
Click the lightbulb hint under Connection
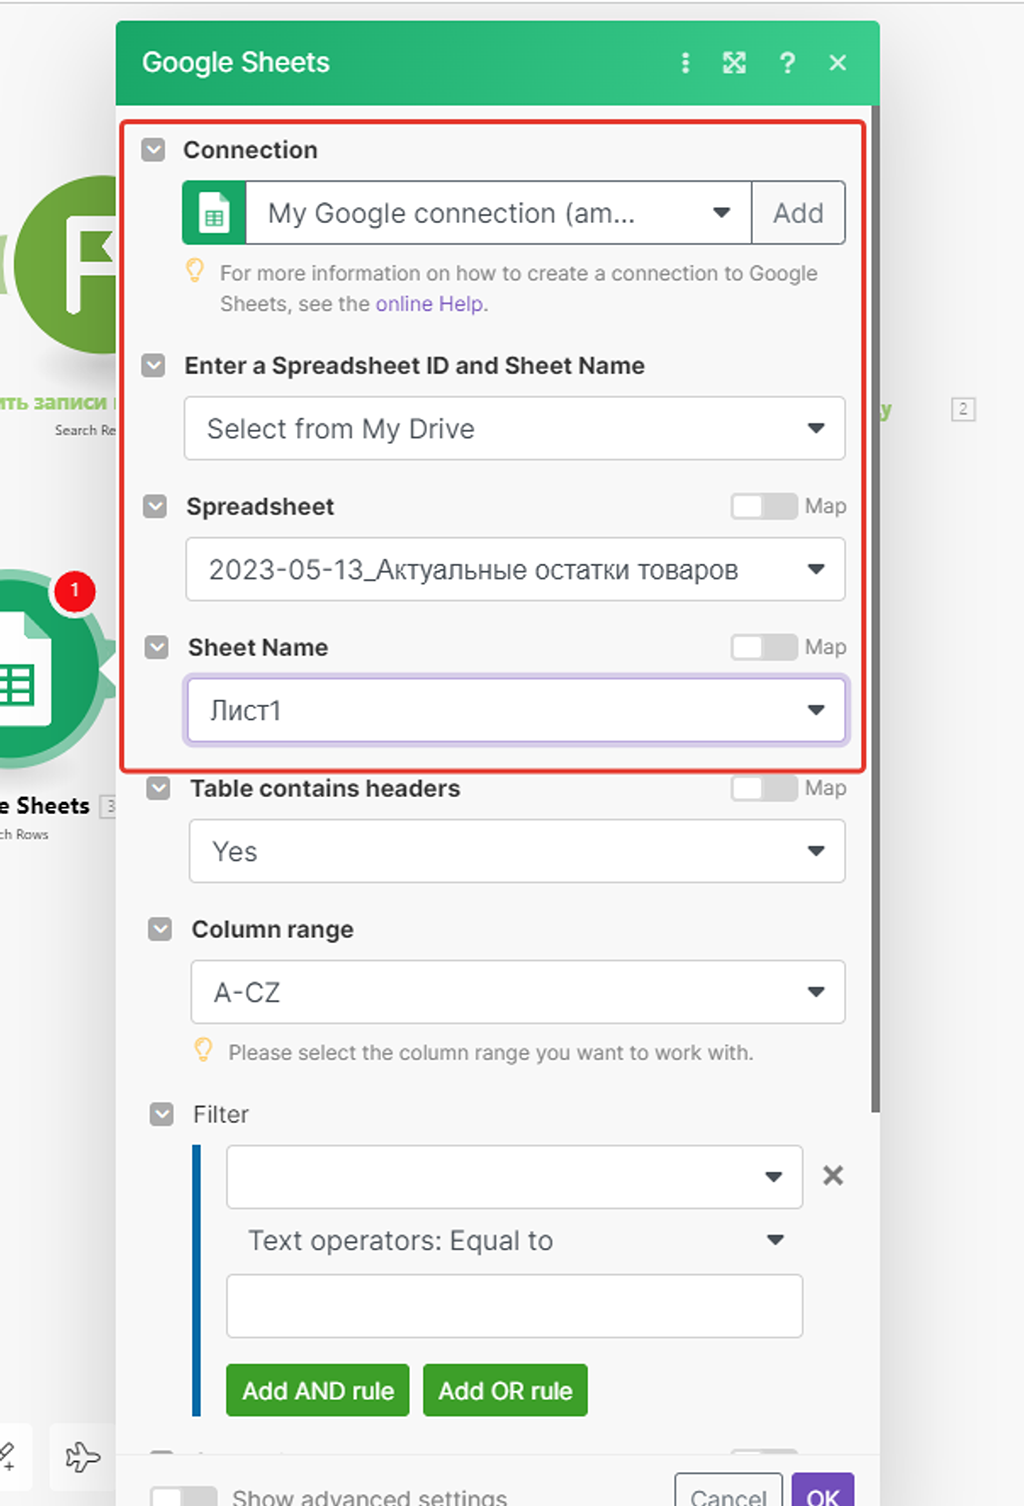point(196,271)
